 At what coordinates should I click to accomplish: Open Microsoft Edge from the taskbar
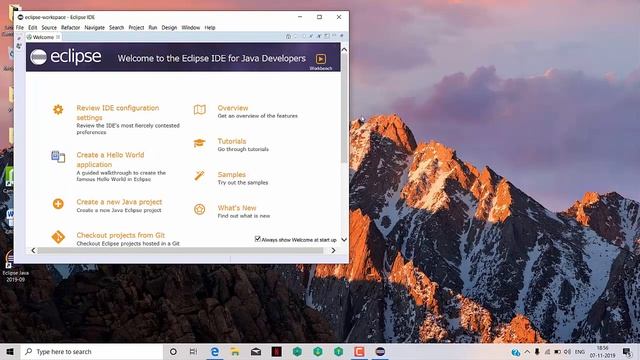[x=215, y=351]
